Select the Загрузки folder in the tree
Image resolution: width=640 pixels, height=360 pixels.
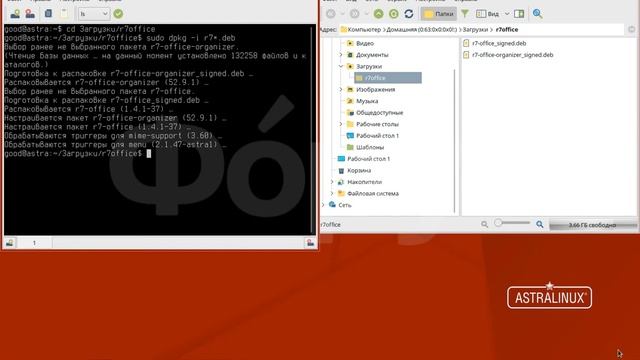[369, 66]
